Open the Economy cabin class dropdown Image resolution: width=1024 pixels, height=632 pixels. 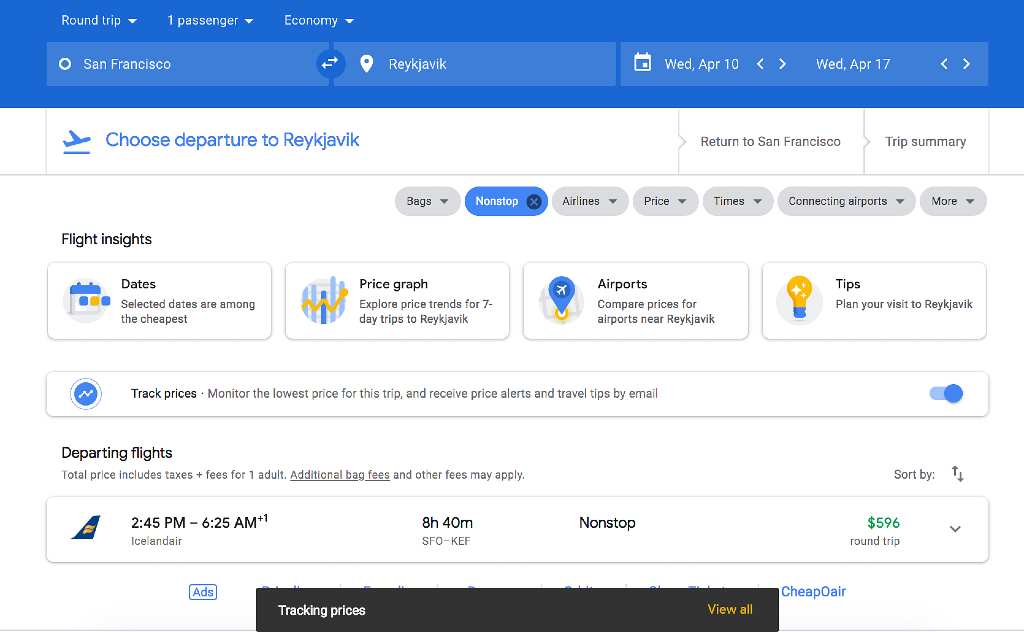(x=319, y=20)
